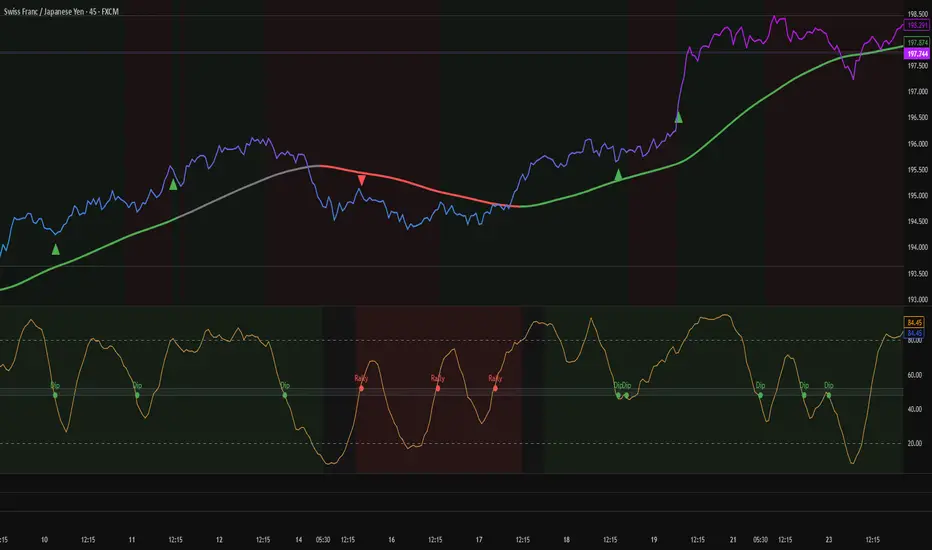Click date 16 on the time axis
Image resolution: width=932 pixels, height=550 pixels.
point(392,540)
